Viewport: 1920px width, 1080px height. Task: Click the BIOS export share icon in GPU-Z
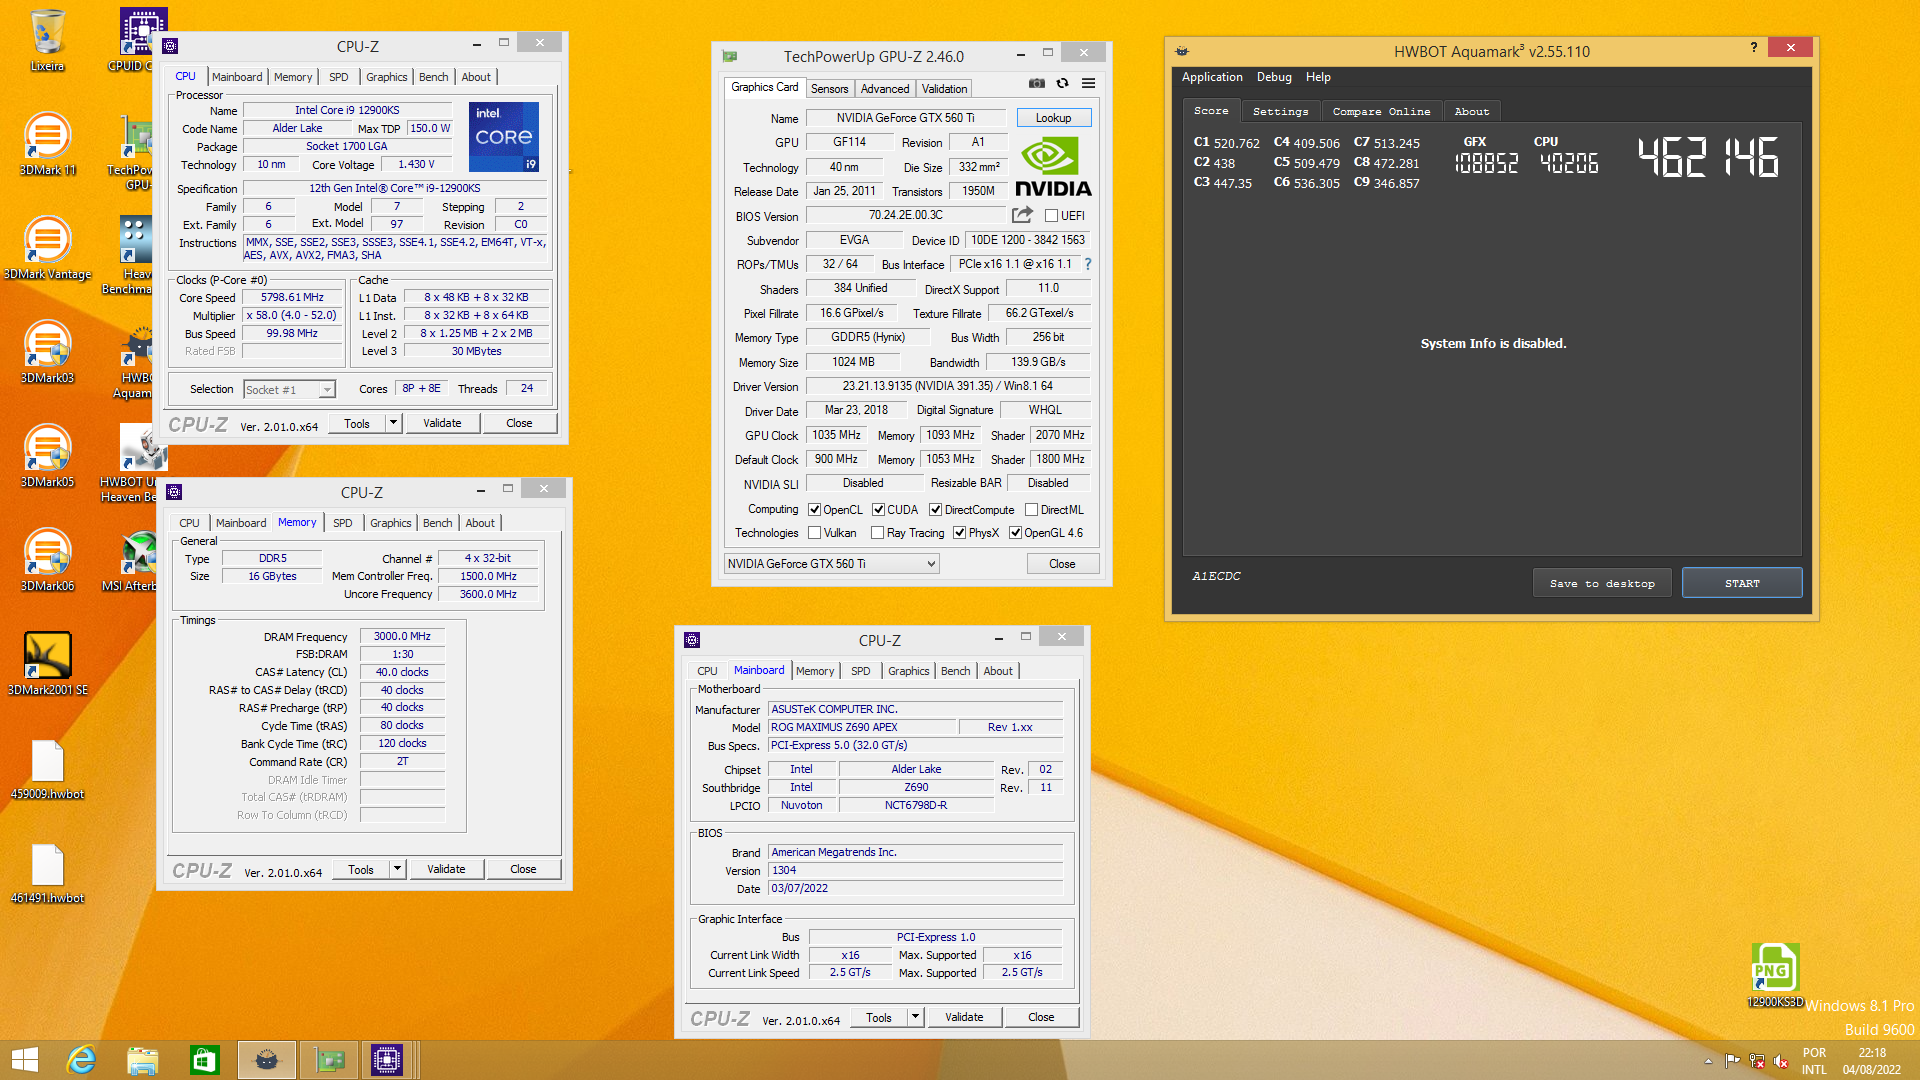1022,215
